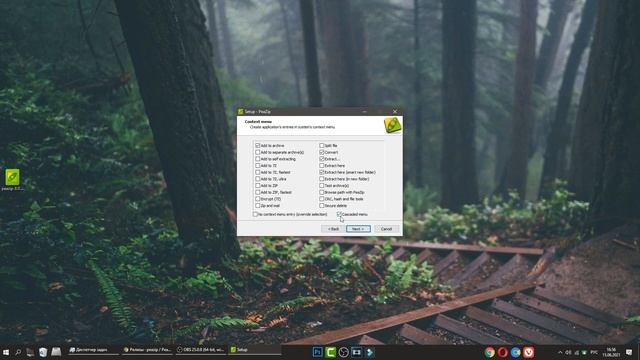The height and width of the screenshot is (360, 640).
Task: Open the taskbar clock and date
Action: click(611, 352)
